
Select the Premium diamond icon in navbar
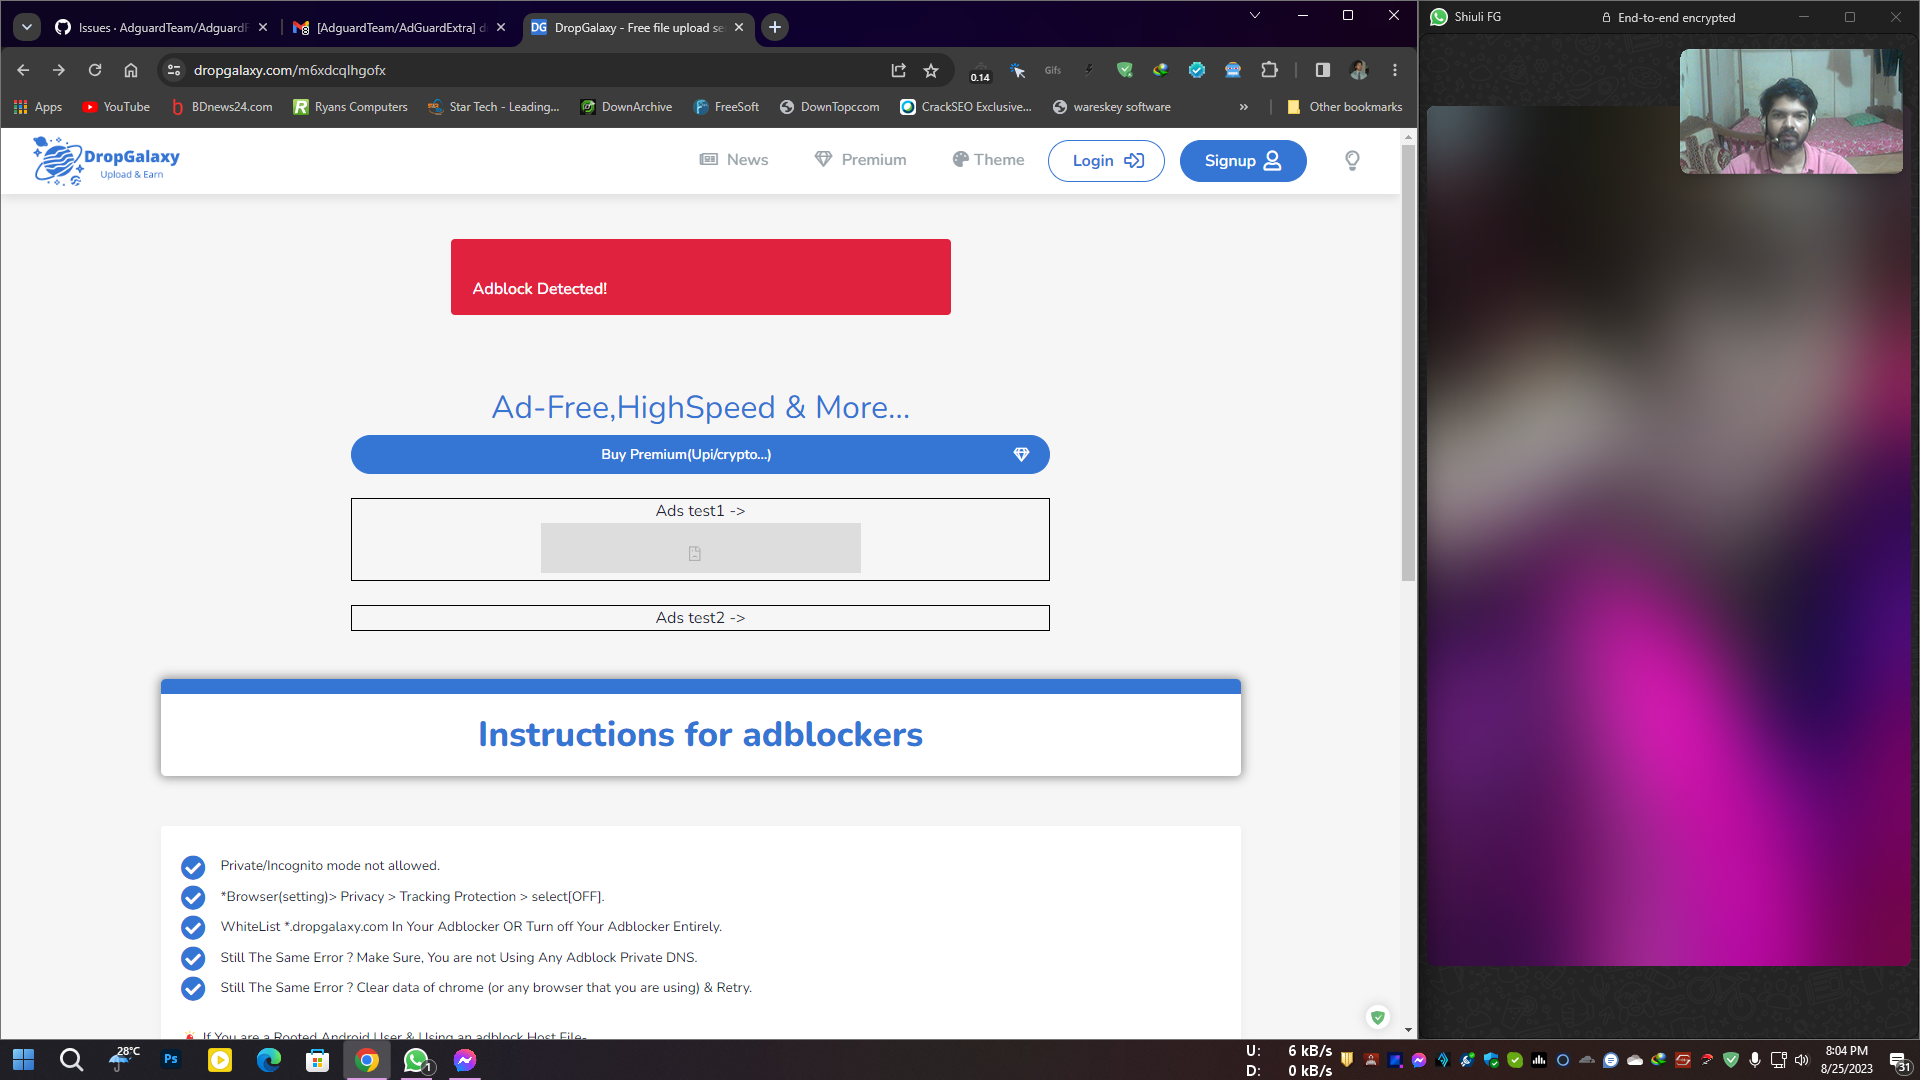pyautogui.click(x=823, y=159)
